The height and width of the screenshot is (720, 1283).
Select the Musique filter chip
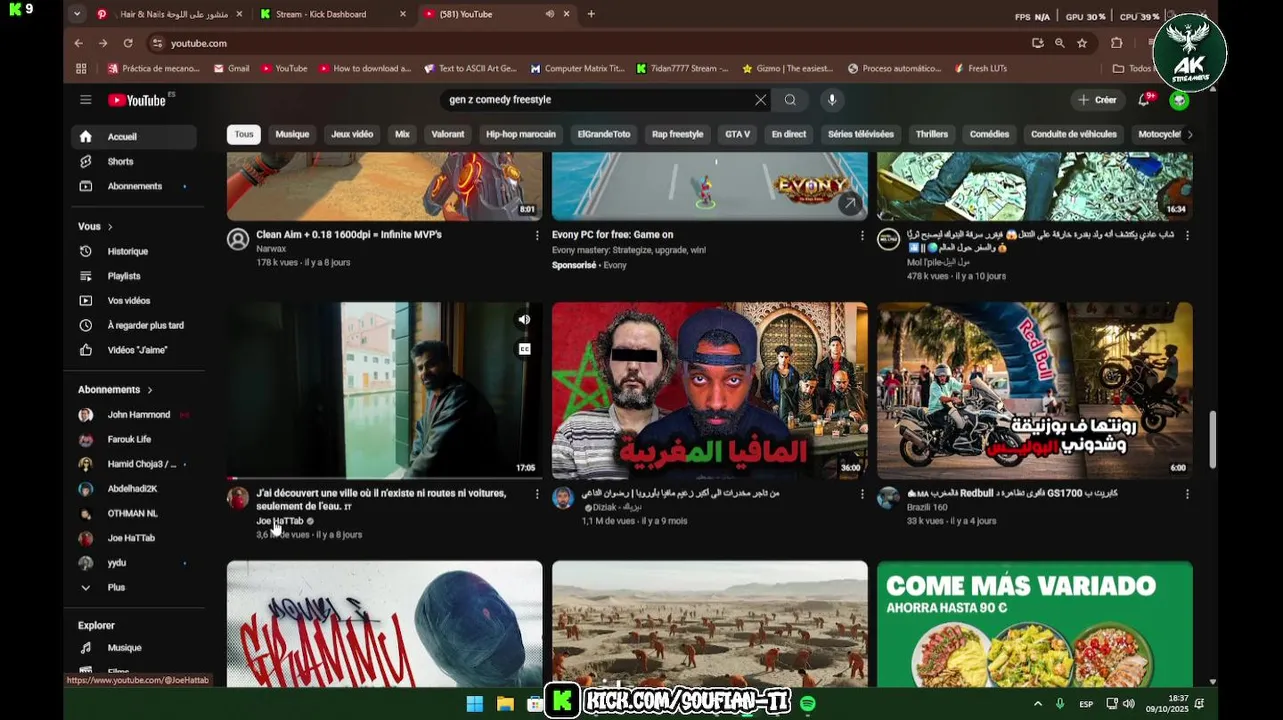292,134
